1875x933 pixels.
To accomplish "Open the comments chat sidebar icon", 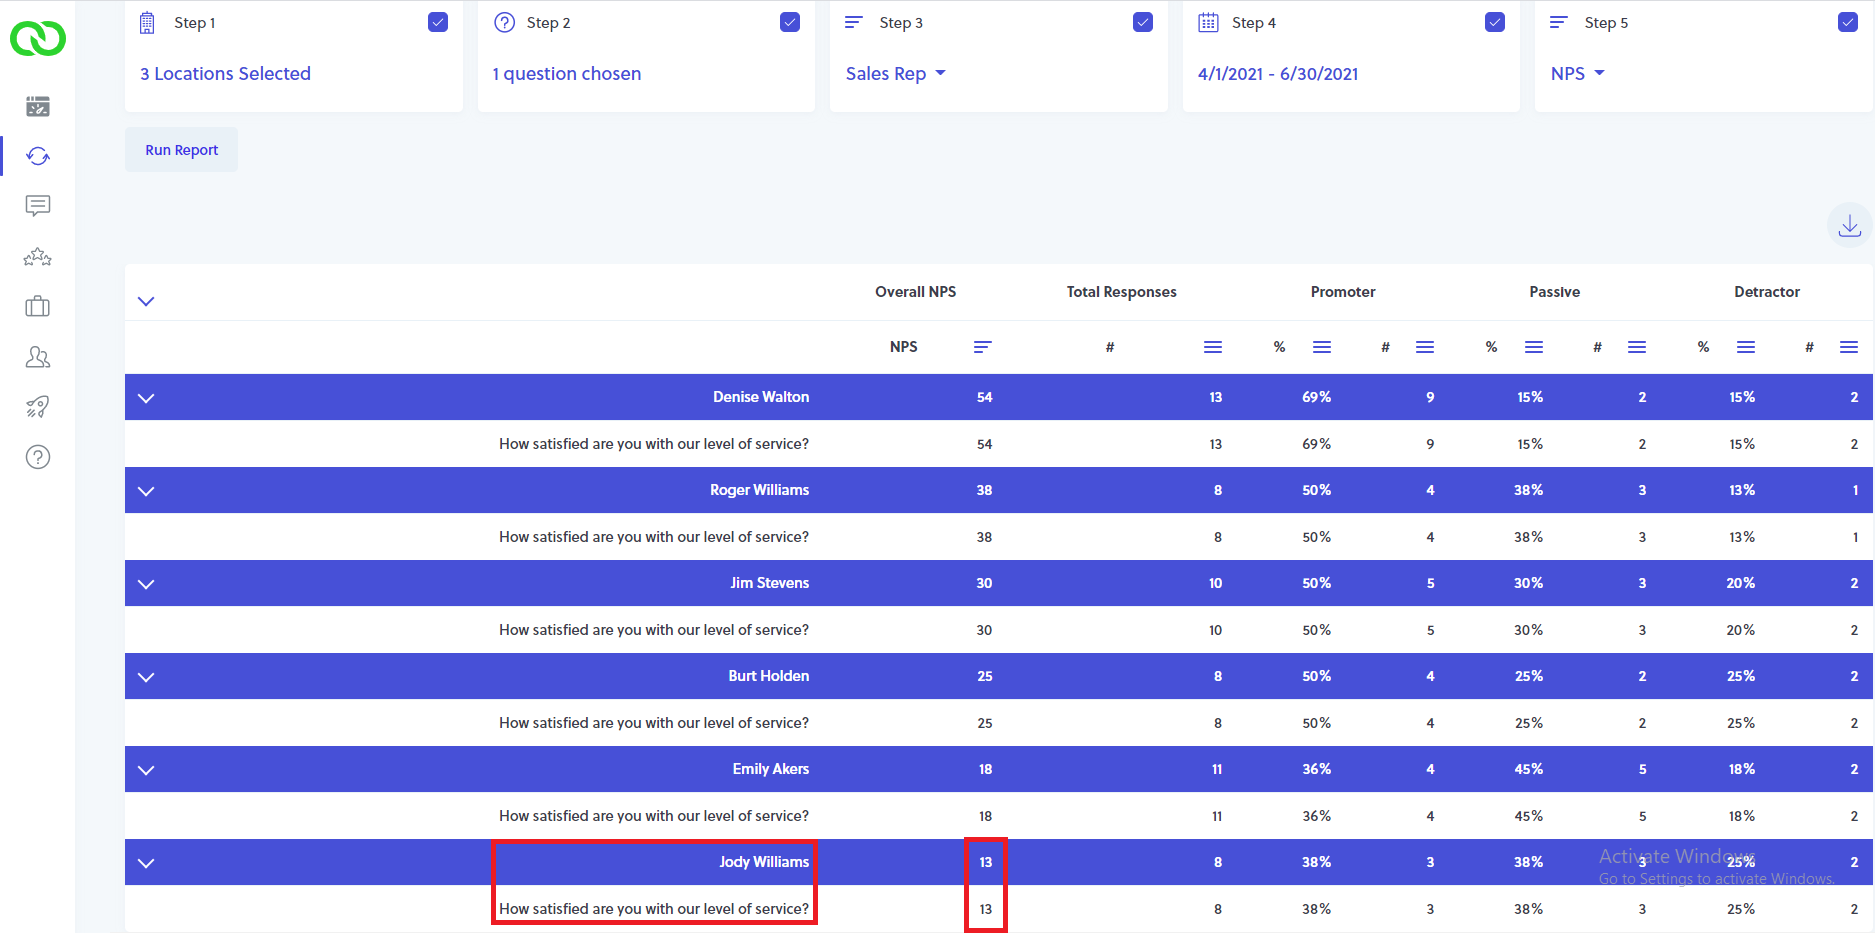I will 38,206.
